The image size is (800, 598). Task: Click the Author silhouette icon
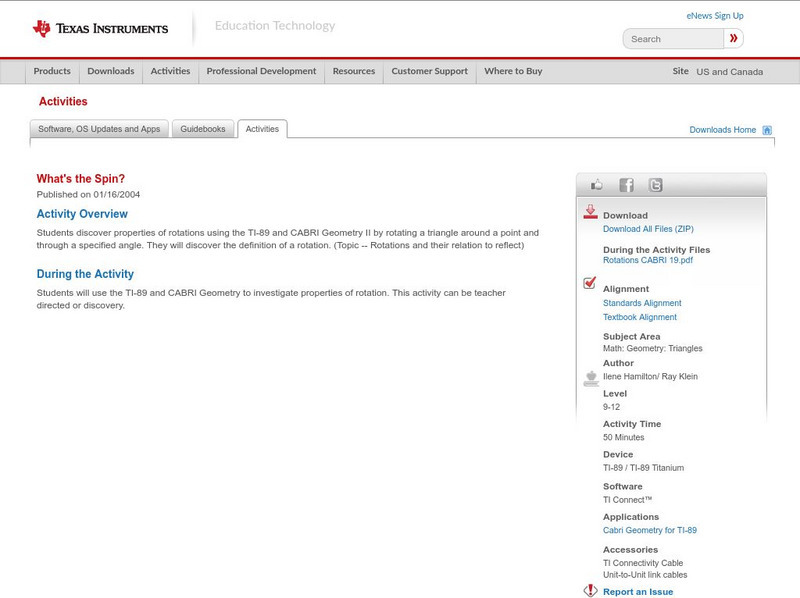click(590, 379)
